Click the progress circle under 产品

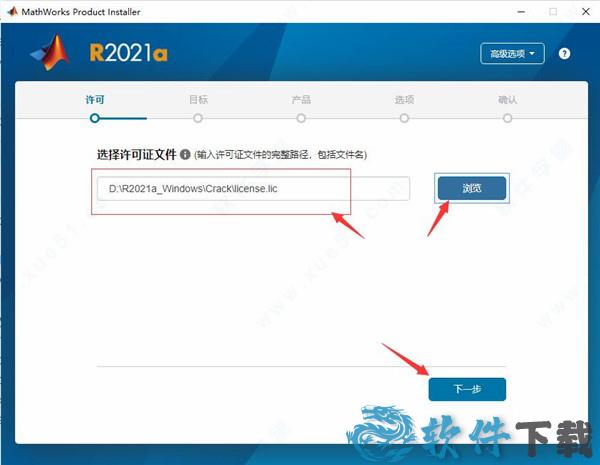[x=301, y=118]
